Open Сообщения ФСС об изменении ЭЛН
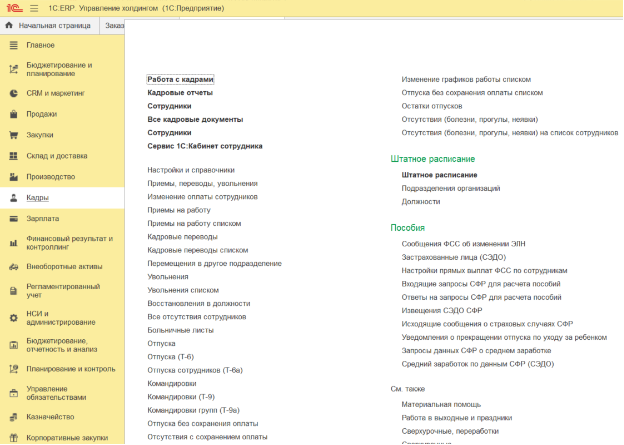The height and width of the screenshot is (445, 624). point(463,244)
